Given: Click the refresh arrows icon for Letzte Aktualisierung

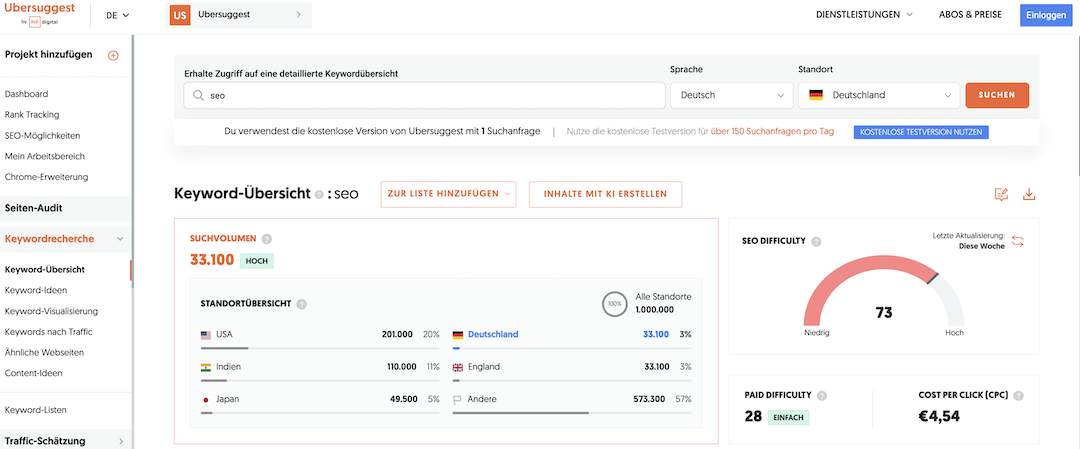Looking at the screenshot, I should click(1018, 241).
